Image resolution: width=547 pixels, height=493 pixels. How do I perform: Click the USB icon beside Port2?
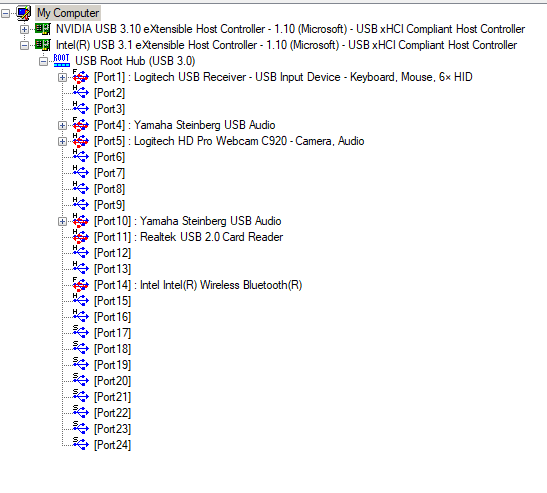[81, 92]
